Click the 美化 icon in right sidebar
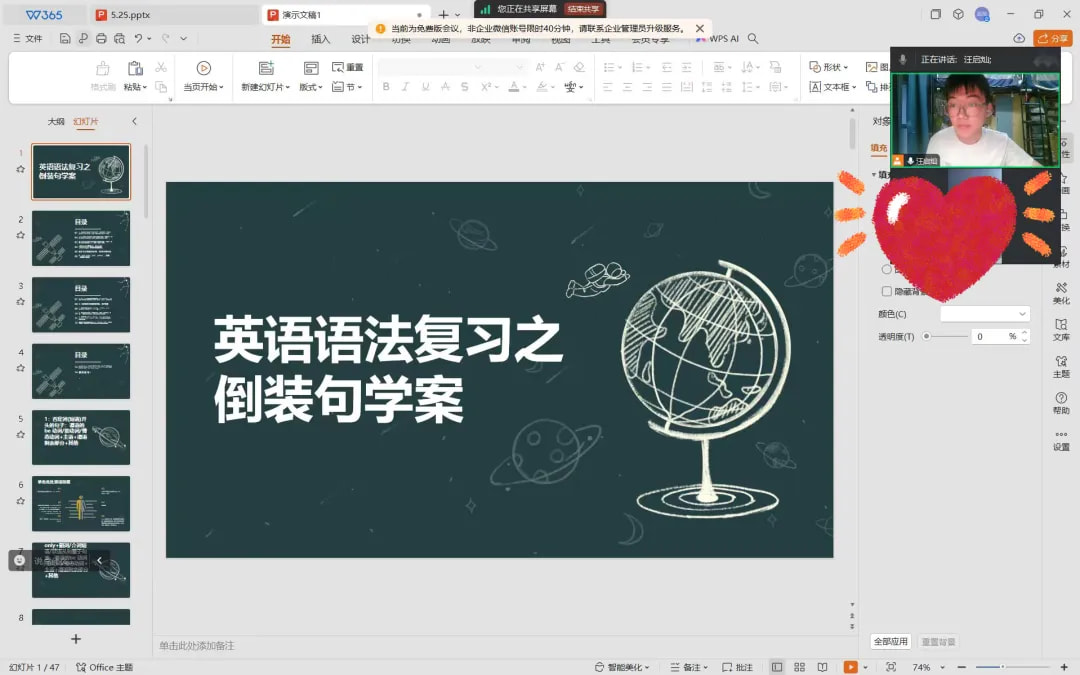The image size is (1080, 675). tap(1061, 289)
